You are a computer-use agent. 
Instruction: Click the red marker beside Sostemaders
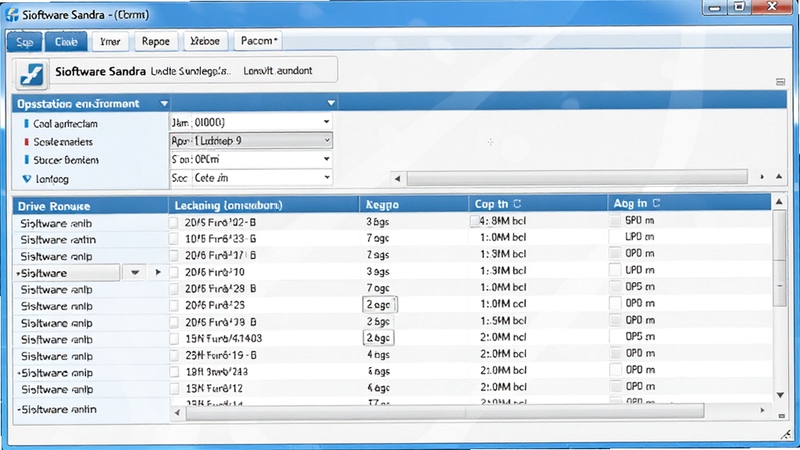click(26, 142)
